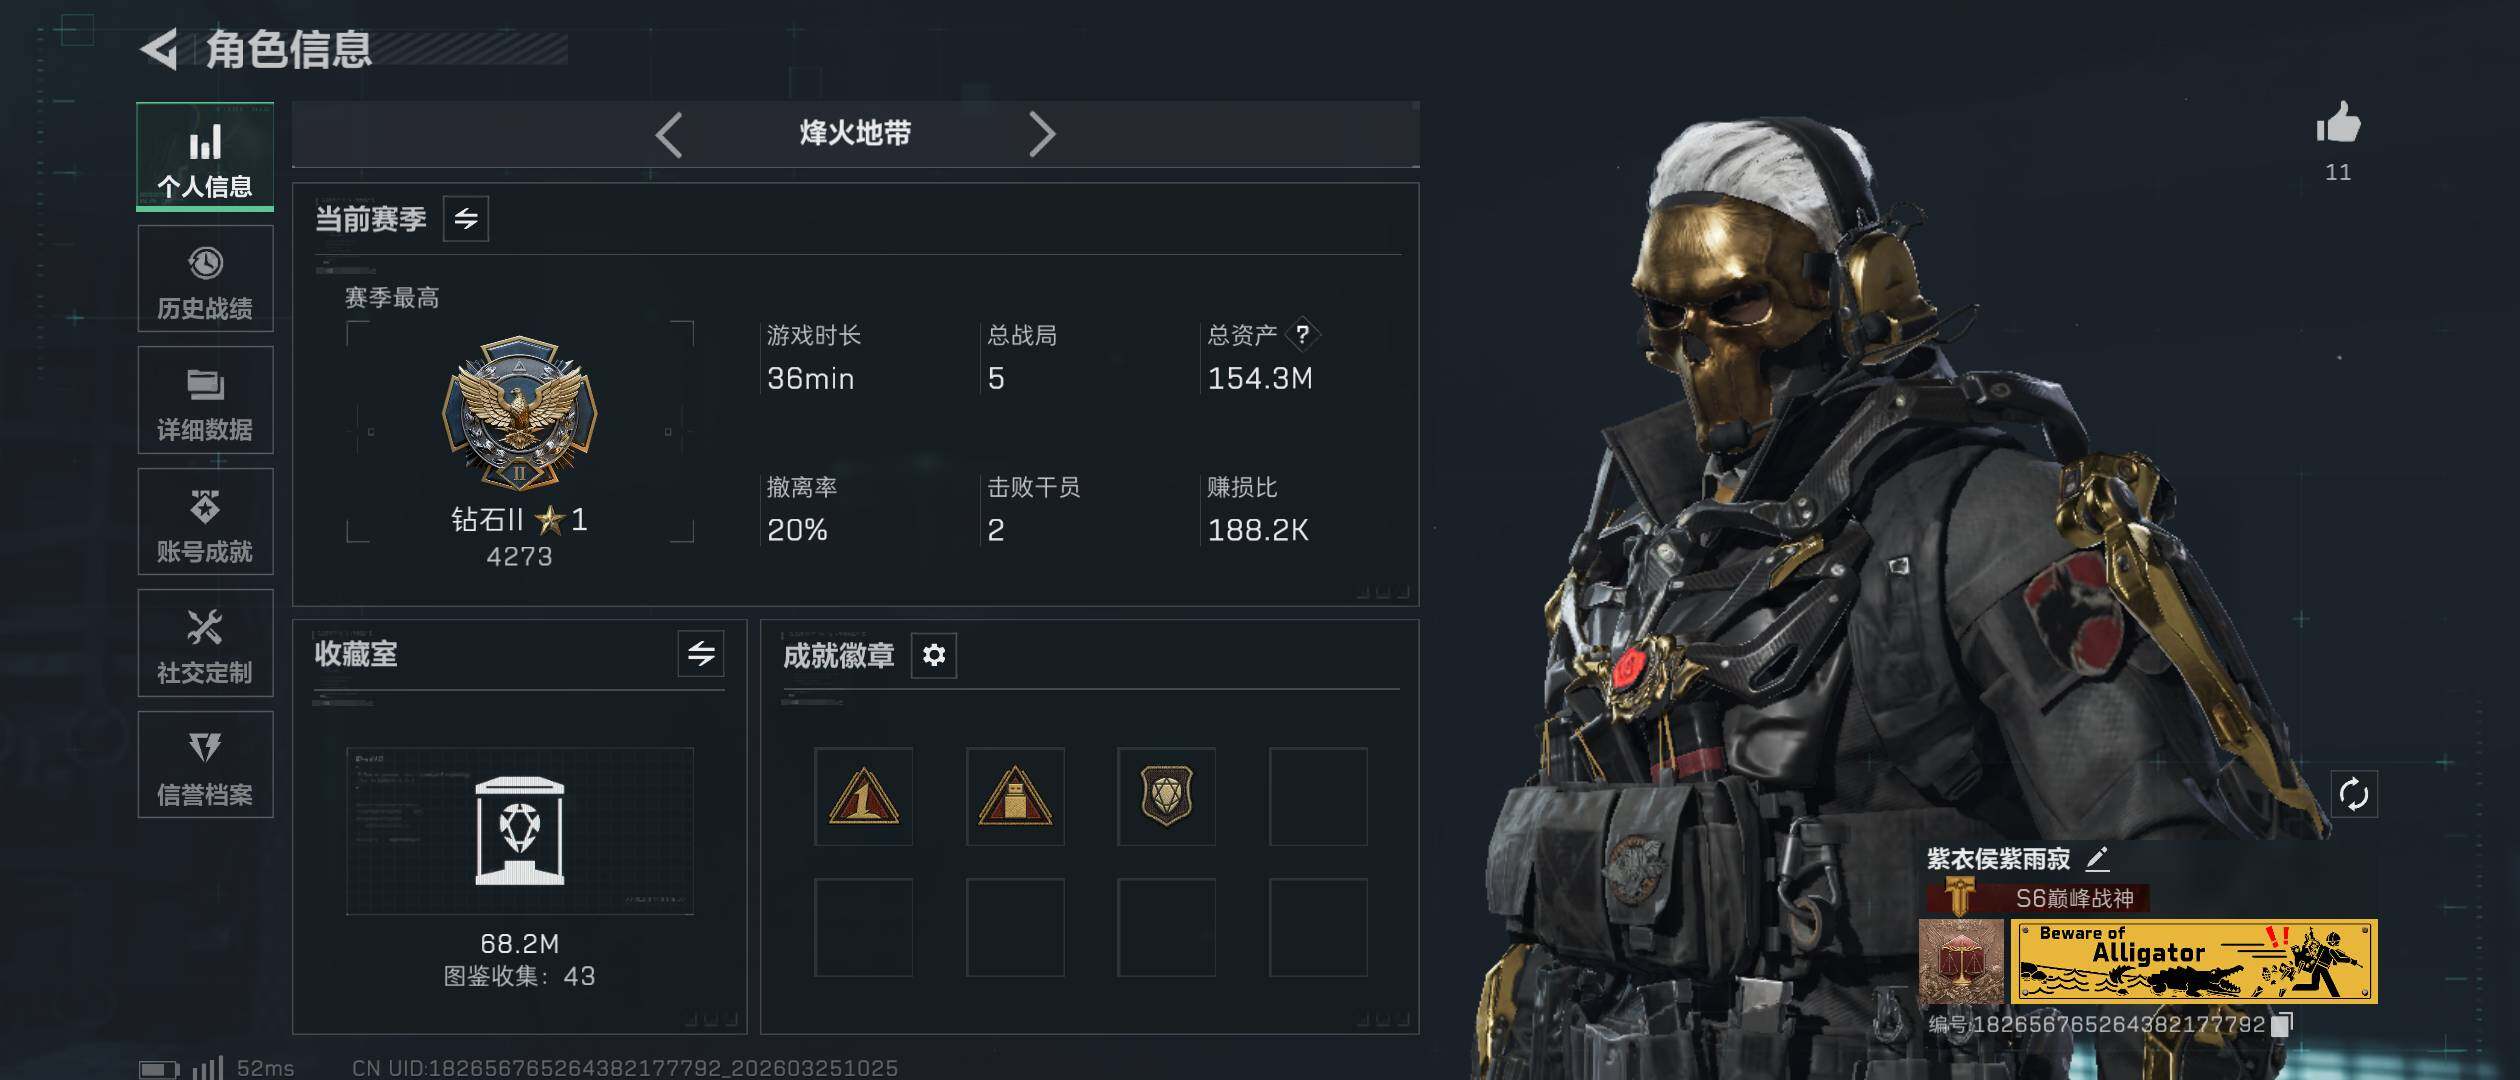Open the 详细数据 tab
This screenshot has width=2520, height=1080.
coord(205,400)
